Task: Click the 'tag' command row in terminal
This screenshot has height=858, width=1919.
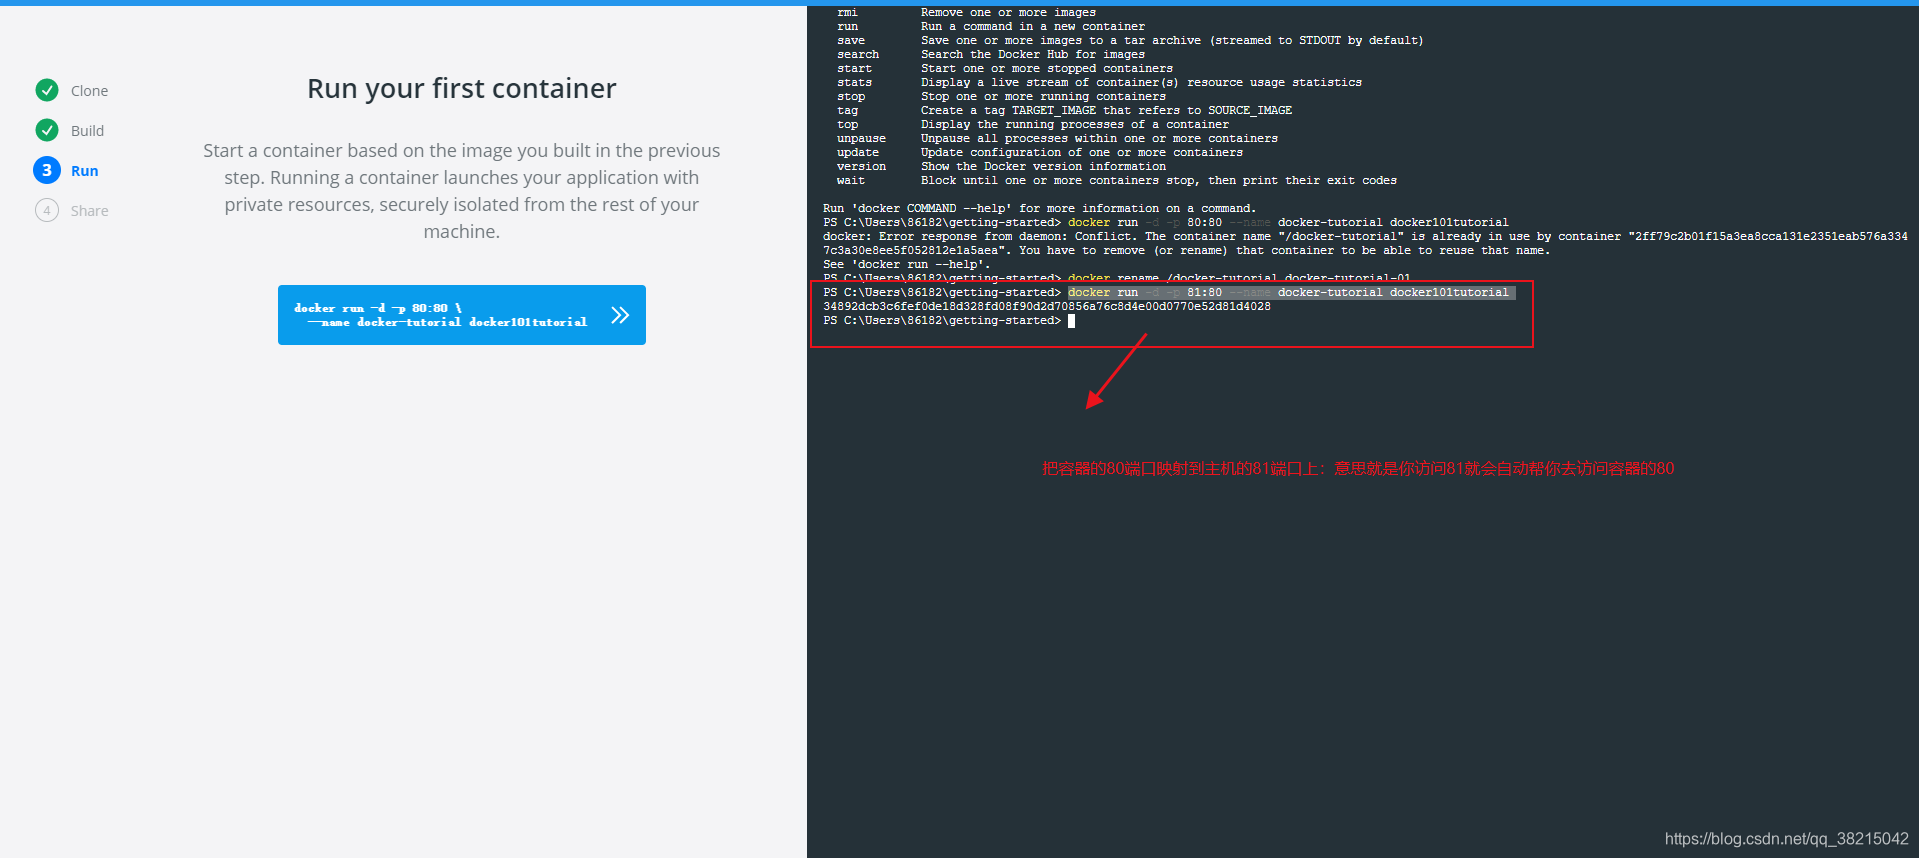Action: [x=1065, y=111]
